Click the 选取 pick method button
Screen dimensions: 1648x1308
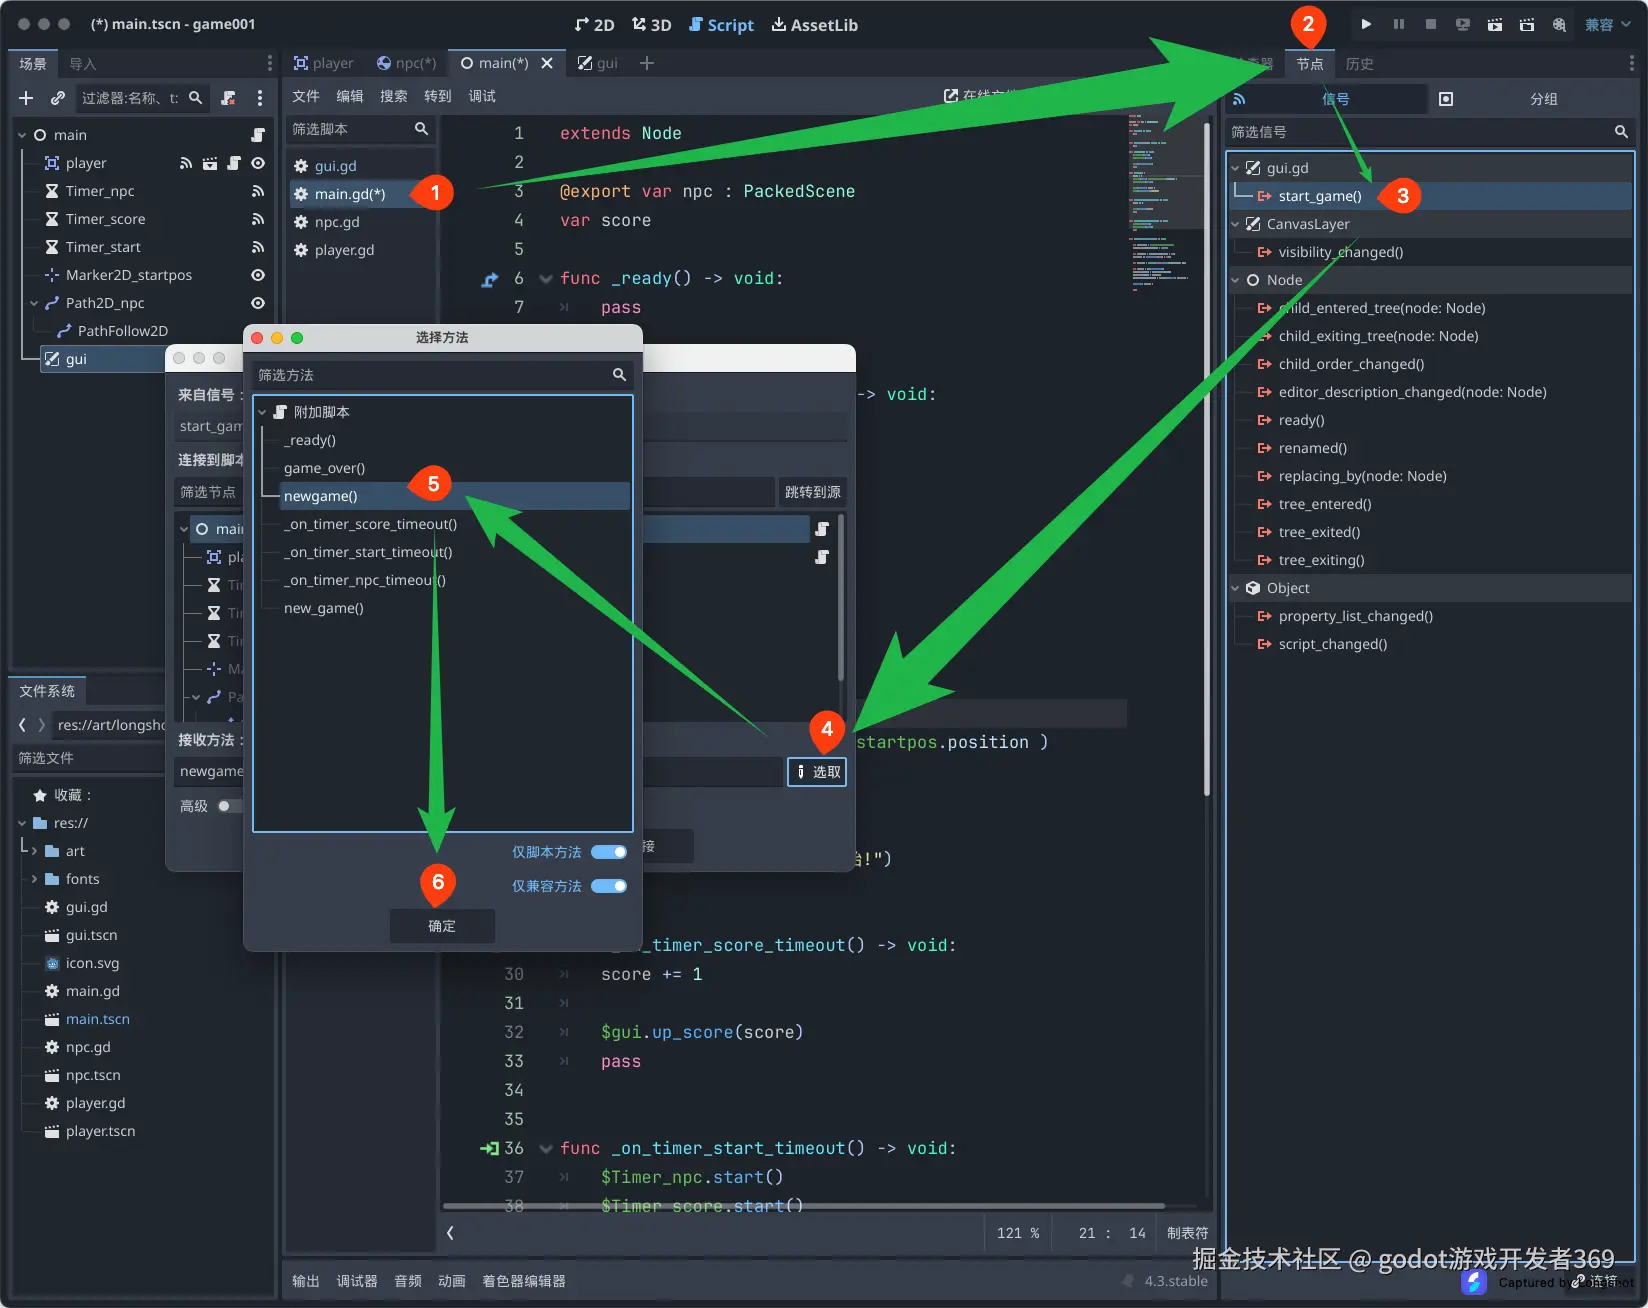pos(817,772)
